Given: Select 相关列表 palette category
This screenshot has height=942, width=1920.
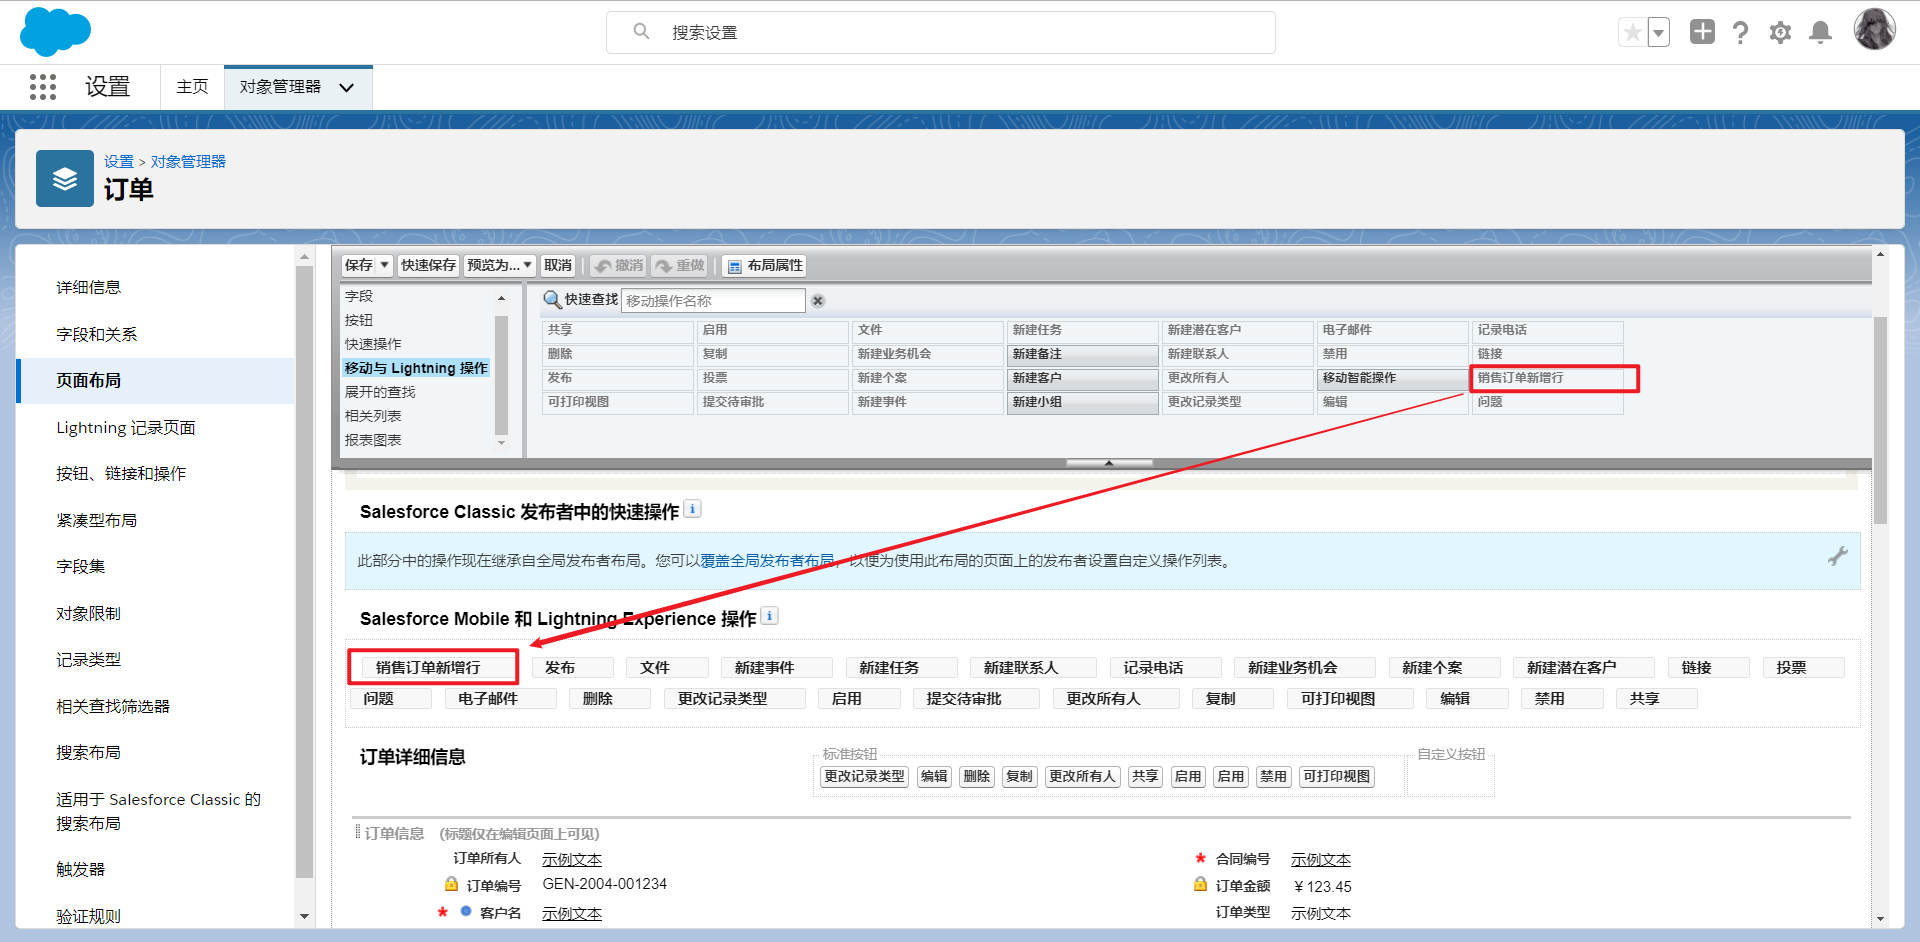Looking at the screenshot, I should click(373, 416).
